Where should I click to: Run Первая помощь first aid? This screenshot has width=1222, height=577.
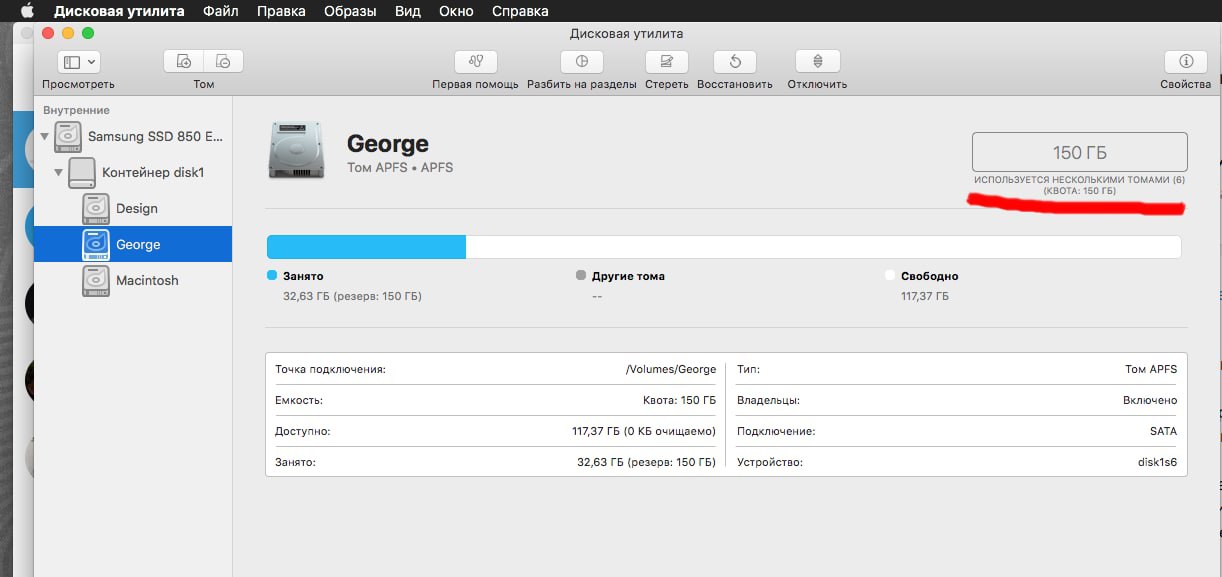[x=475, y=61]
